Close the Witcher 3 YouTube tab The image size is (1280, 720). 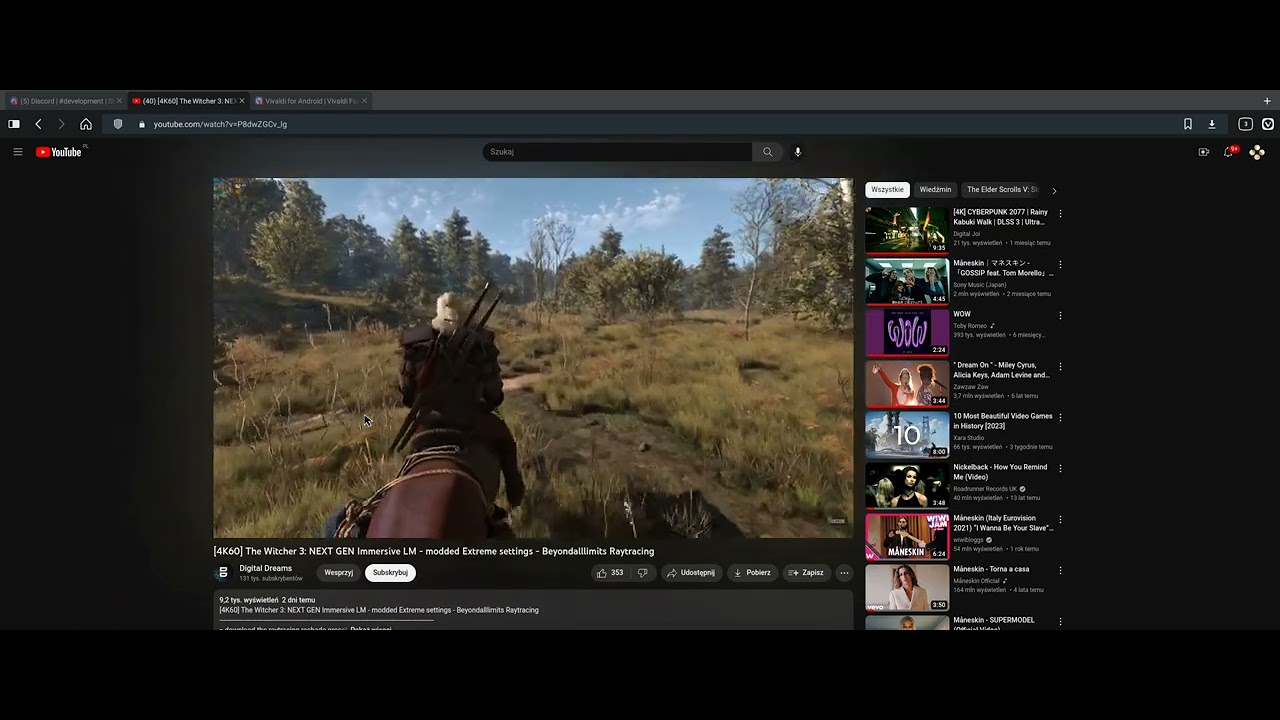coord(242,101)
